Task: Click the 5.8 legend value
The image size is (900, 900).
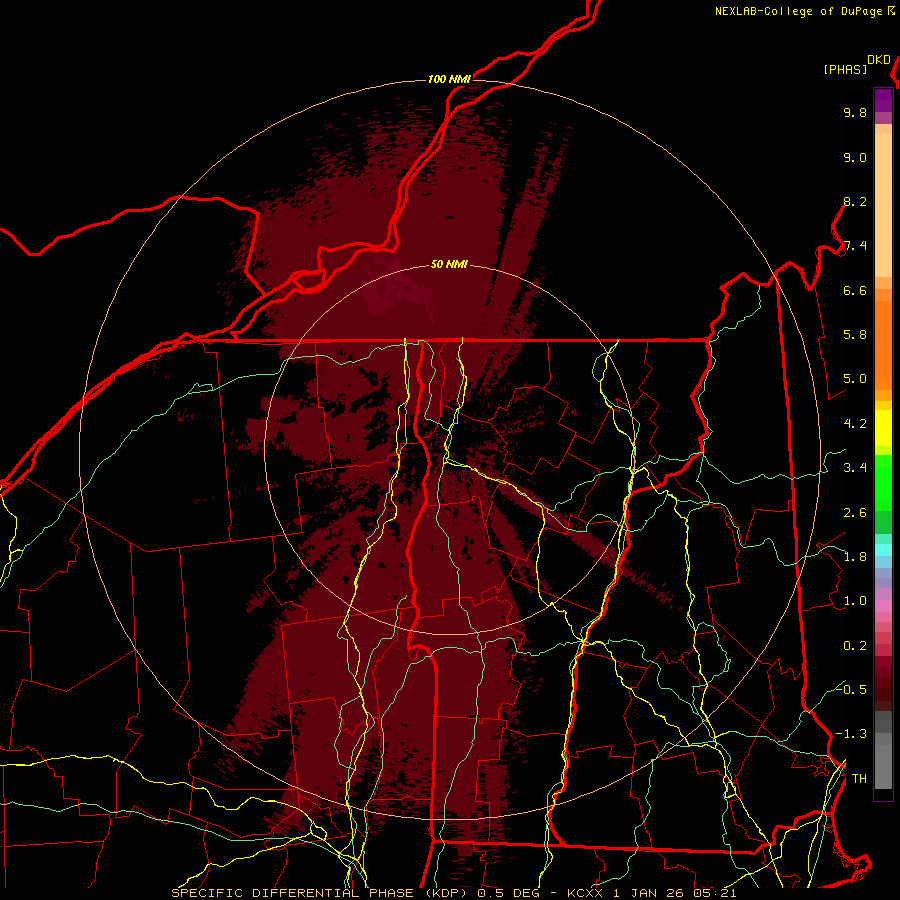Action: click(x=855, y=335)
